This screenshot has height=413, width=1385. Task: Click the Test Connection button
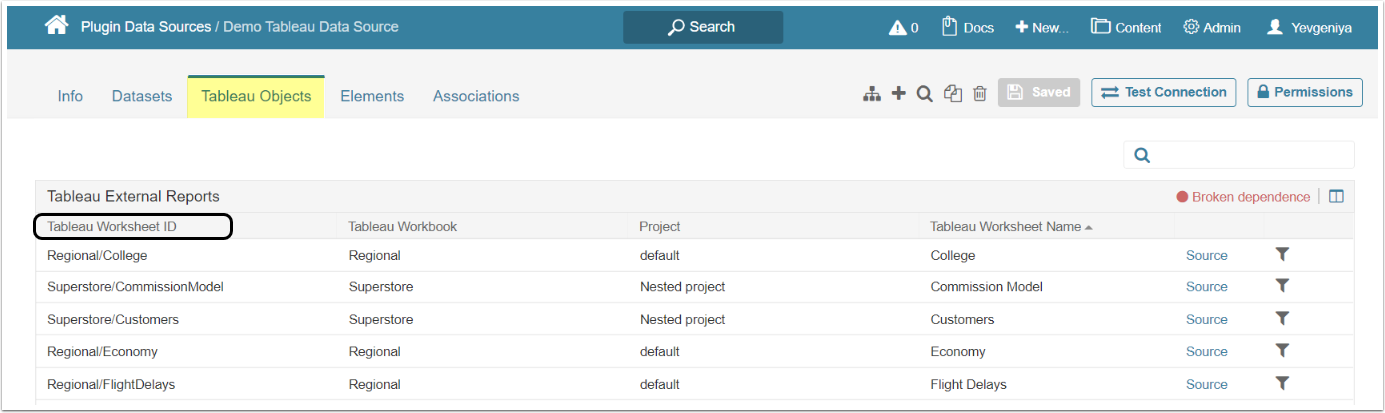[1164, 92]
